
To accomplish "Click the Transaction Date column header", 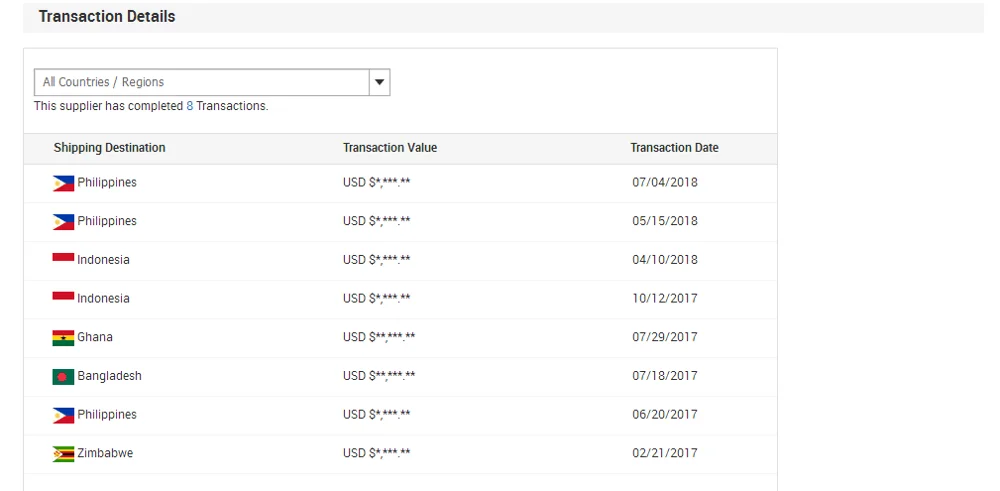I will point(674,148).
